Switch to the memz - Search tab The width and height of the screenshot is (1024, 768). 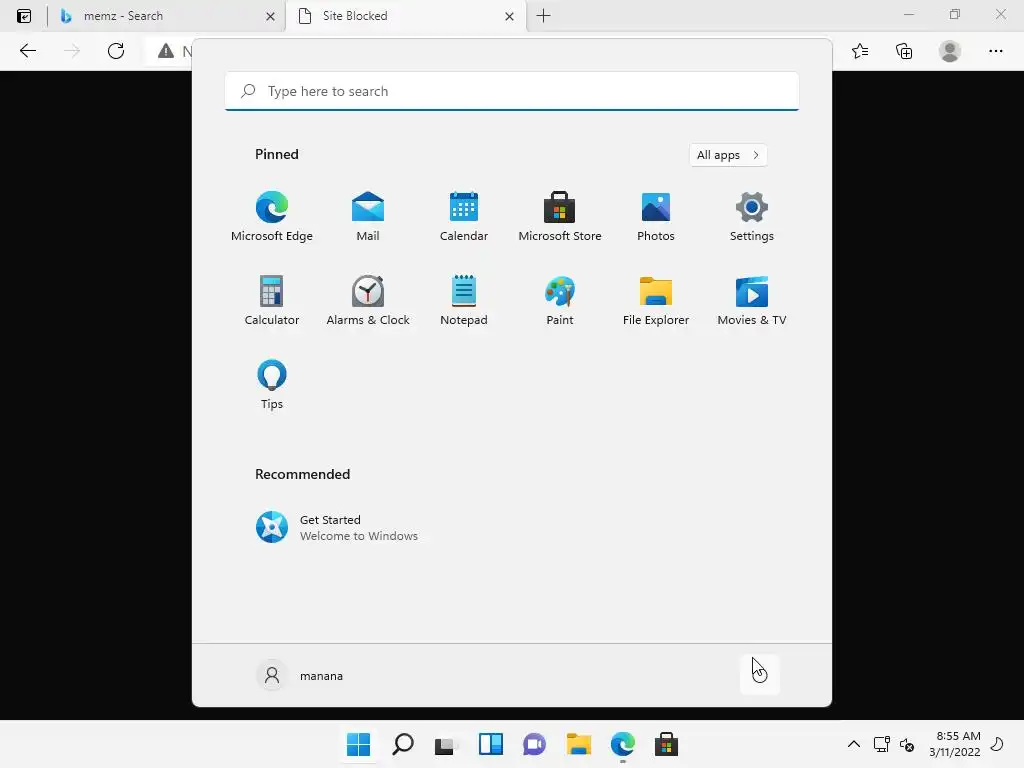pyautogui.click(x=167, y=16)
